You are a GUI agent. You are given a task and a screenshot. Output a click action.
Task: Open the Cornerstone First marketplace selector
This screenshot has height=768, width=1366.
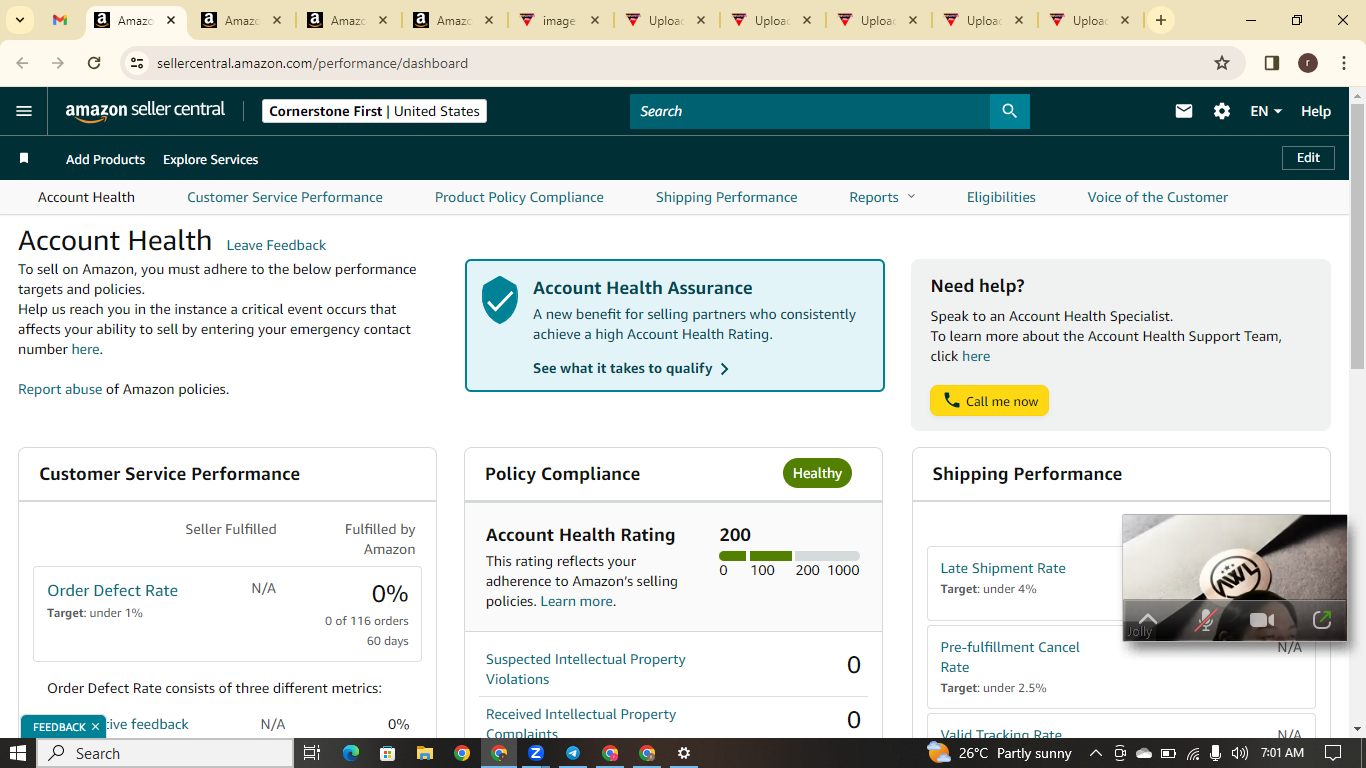(374, 111)
